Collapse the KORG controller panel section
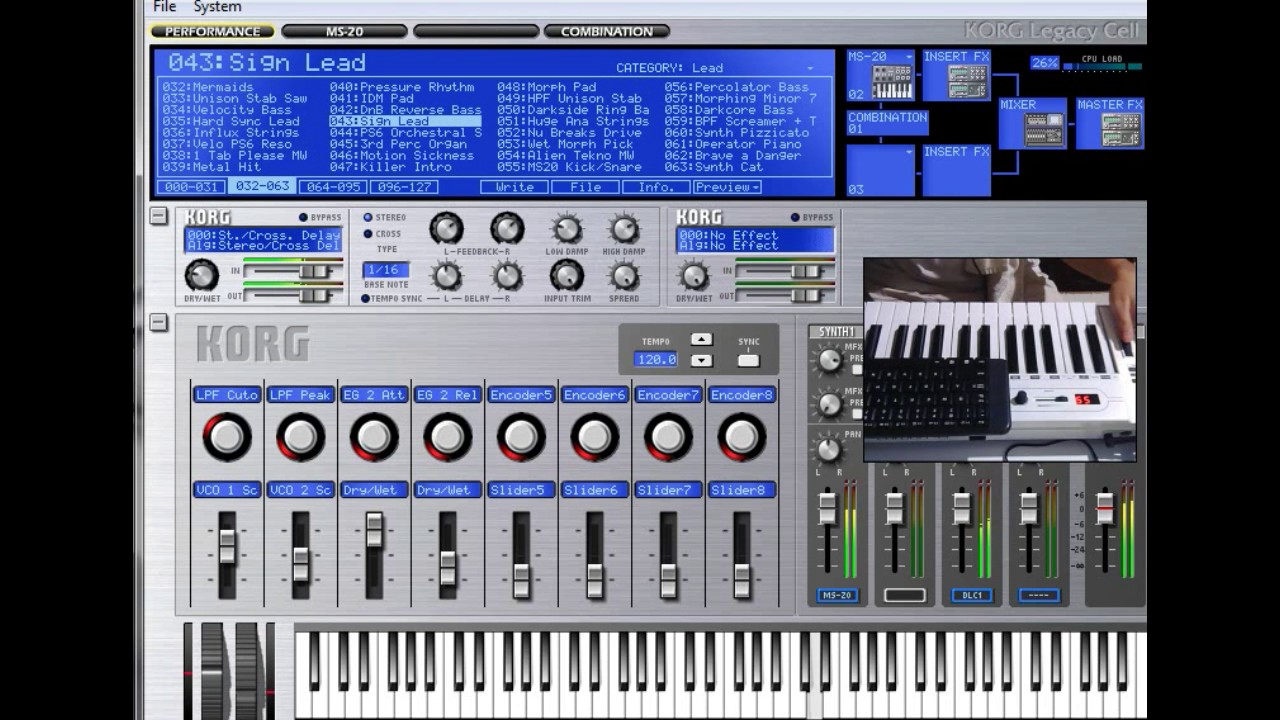Screen dimensions: 1280x720 point(158,322)
